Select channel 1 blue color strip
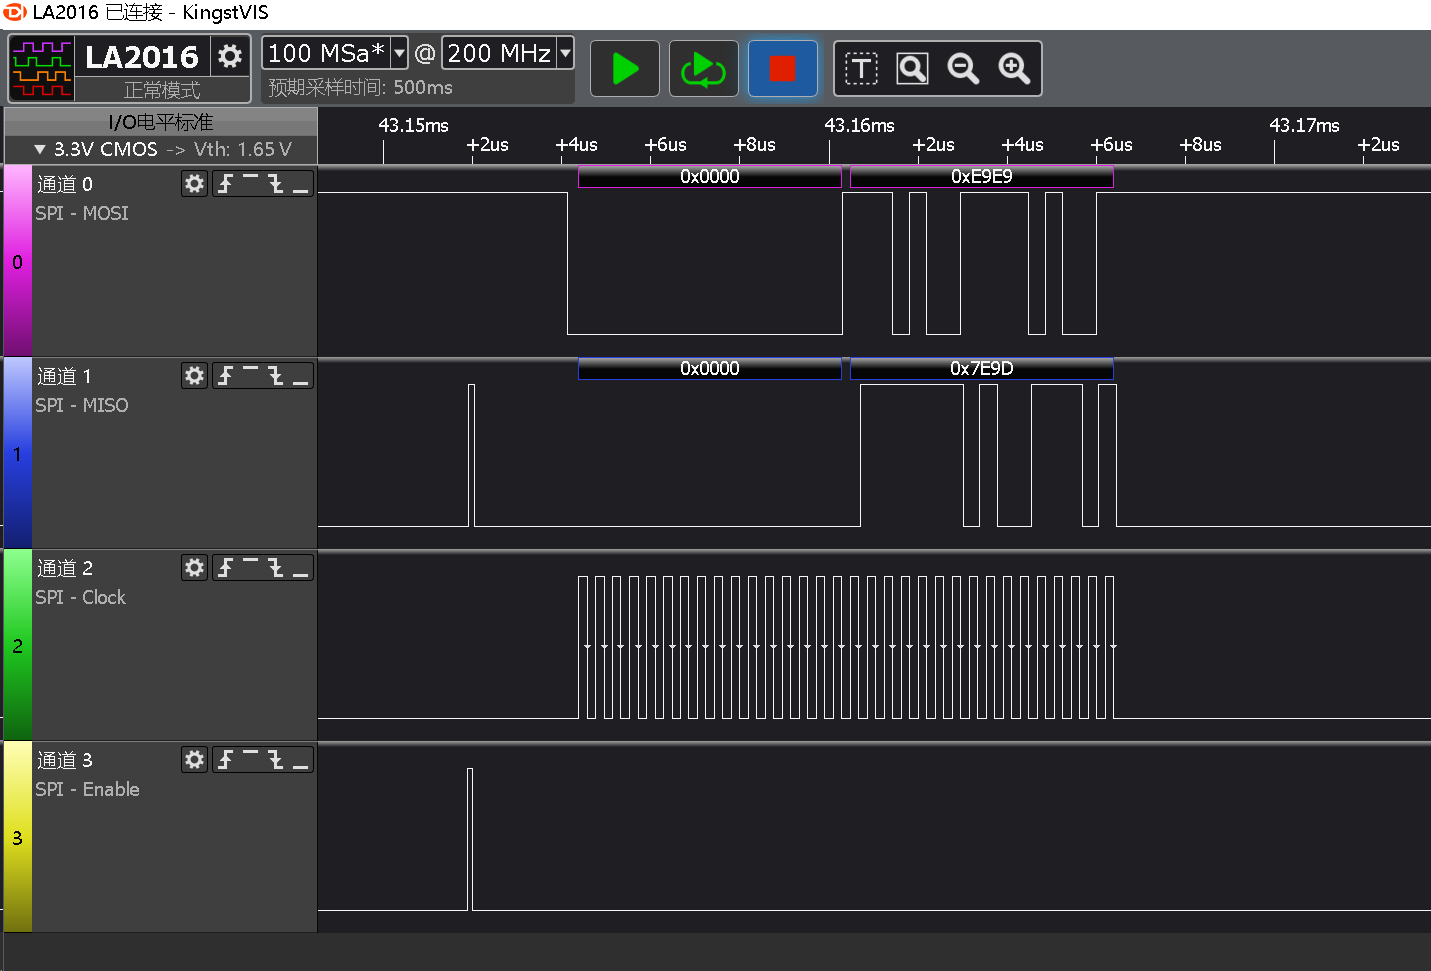 [x=17, y=453]
